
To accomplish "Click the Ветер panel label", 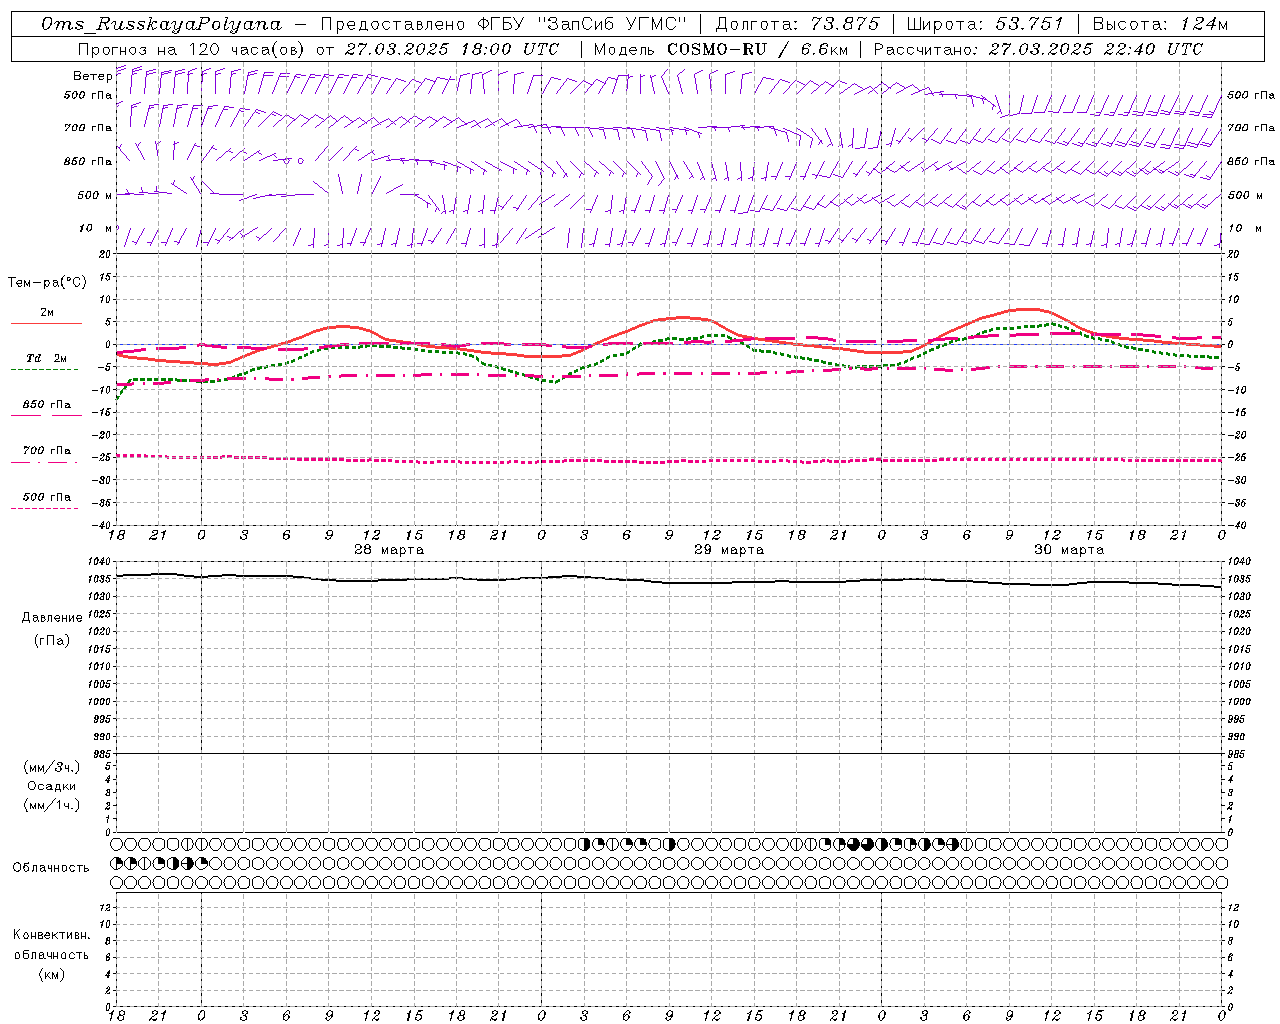I will point(92,76).
